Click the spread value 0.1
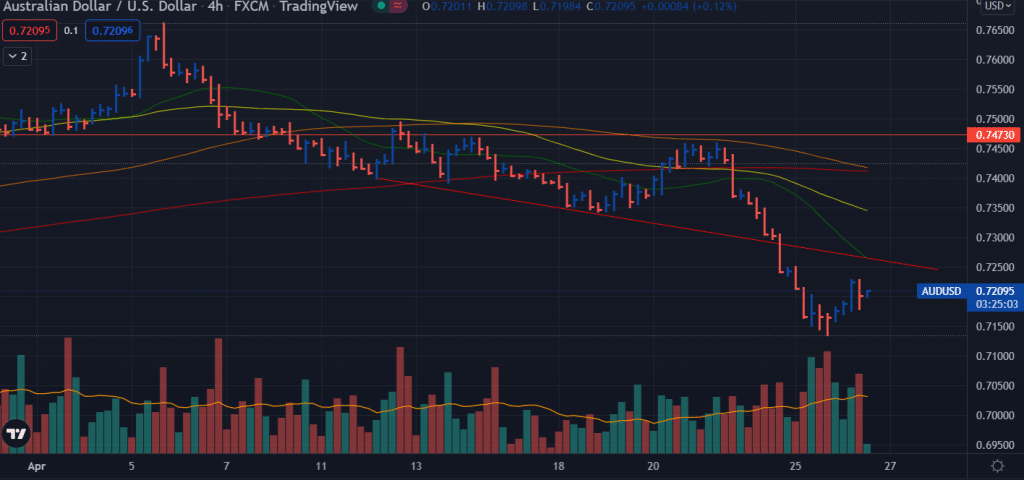Viewport: 1024px width, 480px height. 72,31
